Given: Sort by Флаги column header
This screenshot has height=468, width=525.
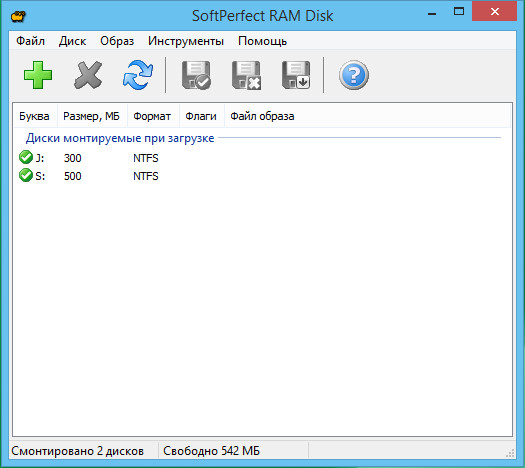Looking at the screenshot, I should 201,116.
